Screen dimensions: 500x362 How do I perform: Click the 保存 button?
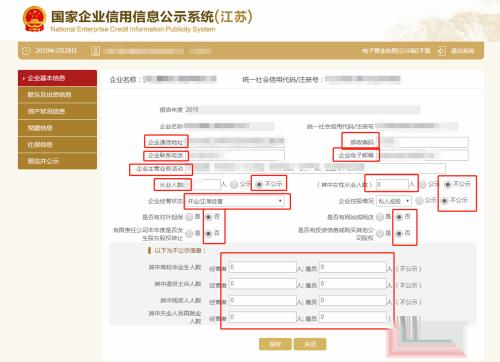tap(275, 344)
